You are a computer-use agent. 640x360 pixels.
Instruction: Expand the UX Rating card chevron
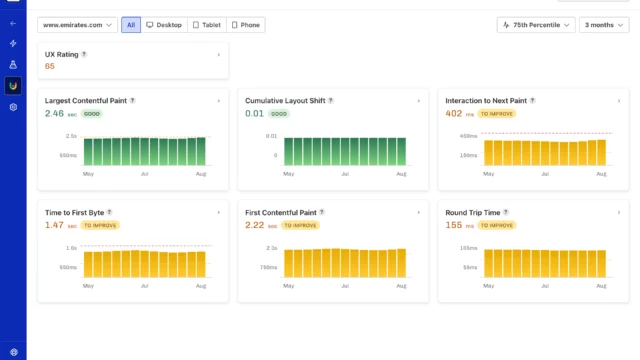click(x=219, y=55)
